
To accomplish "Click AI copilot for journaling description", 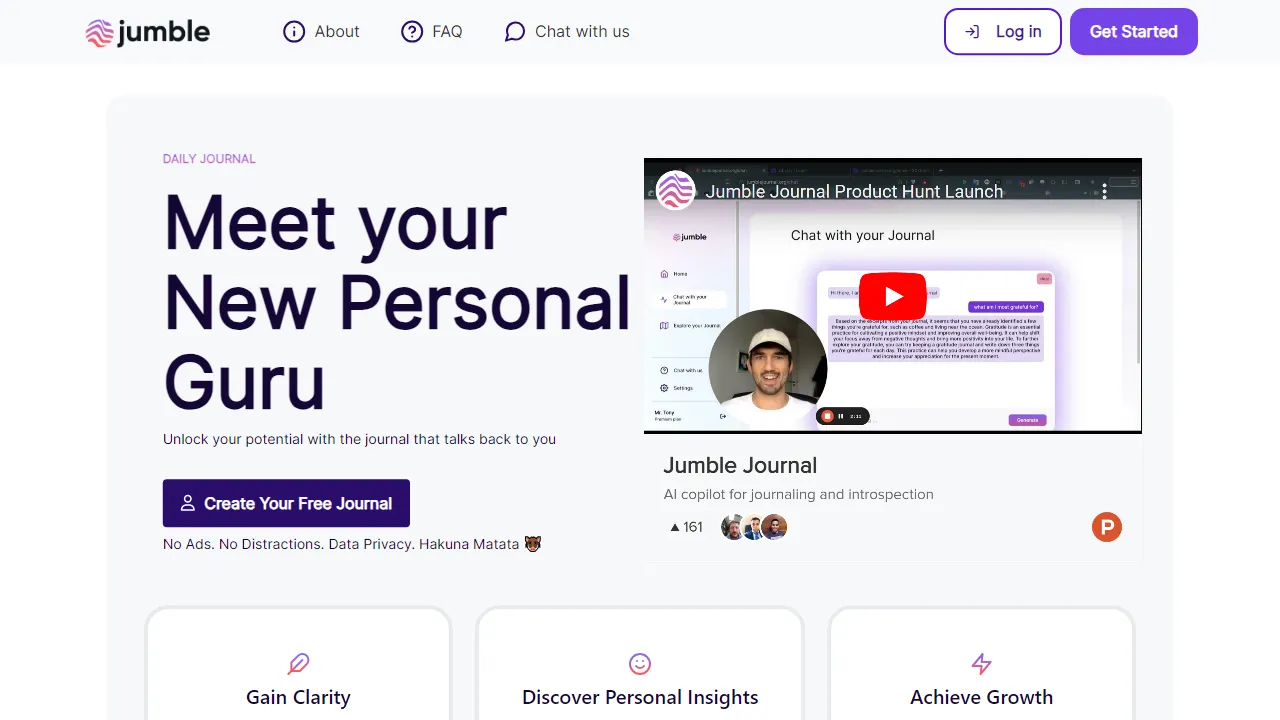I will [x=799, y=494].
